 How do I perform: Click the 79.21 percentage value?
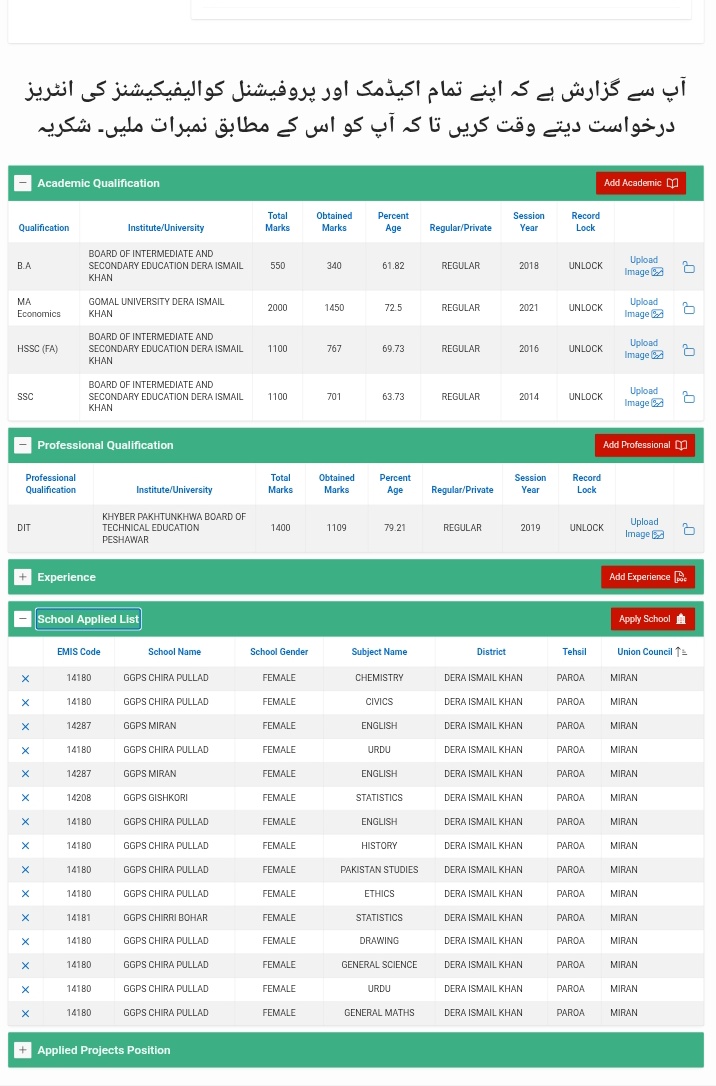[x=395, y=528]
